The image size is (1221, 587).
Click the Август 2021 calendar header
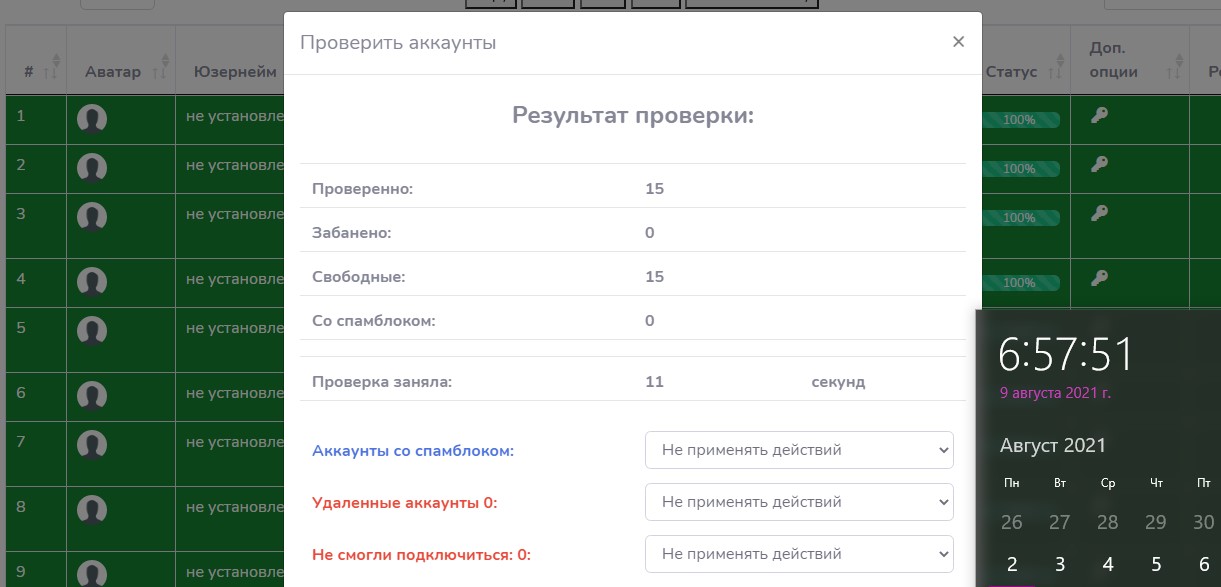tap(1053, 446)
